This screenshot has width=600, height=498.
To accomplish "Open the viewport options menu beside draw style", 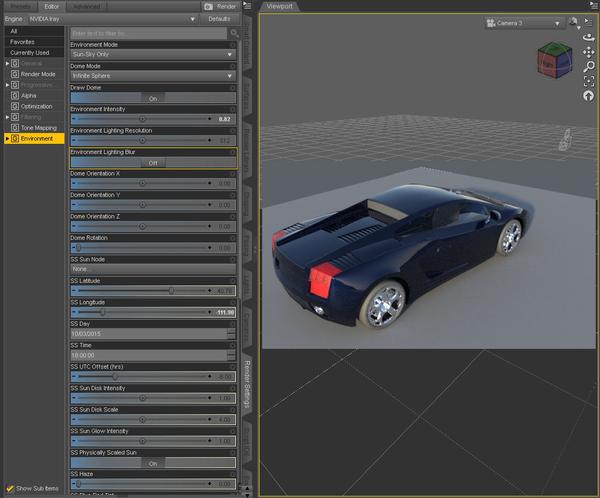I will point(587,21).
